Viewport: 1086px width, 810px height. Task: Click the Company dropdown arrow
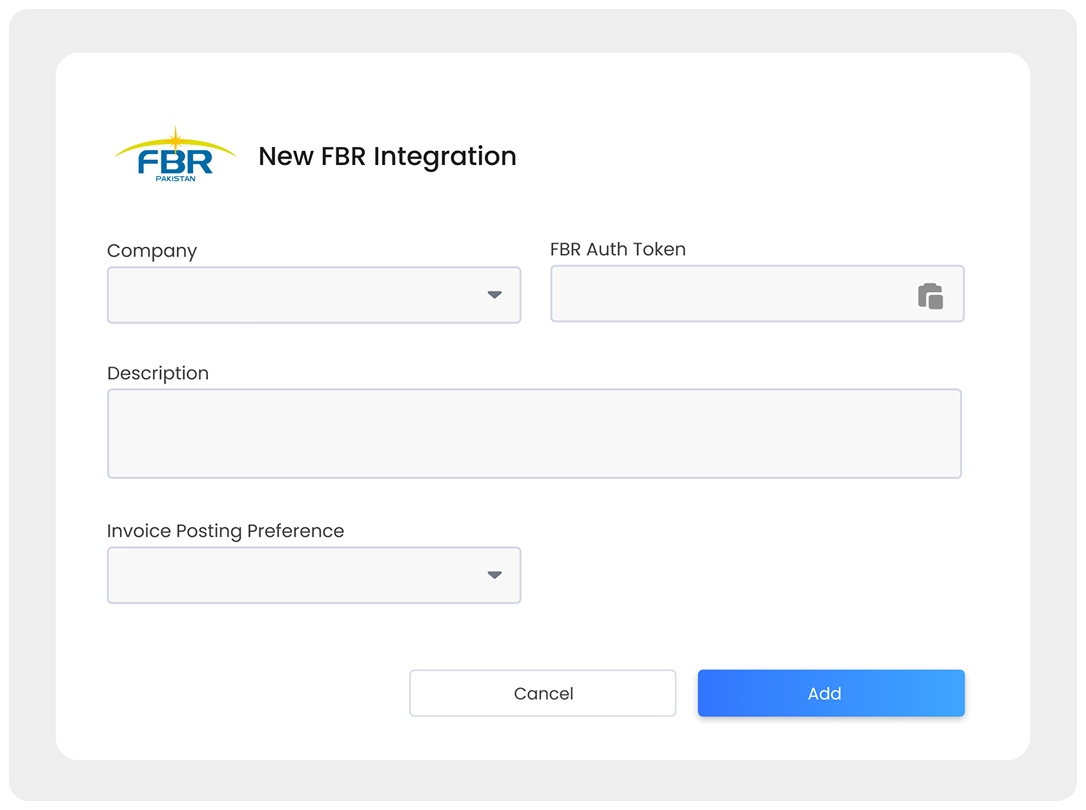(x=495, y=295)
